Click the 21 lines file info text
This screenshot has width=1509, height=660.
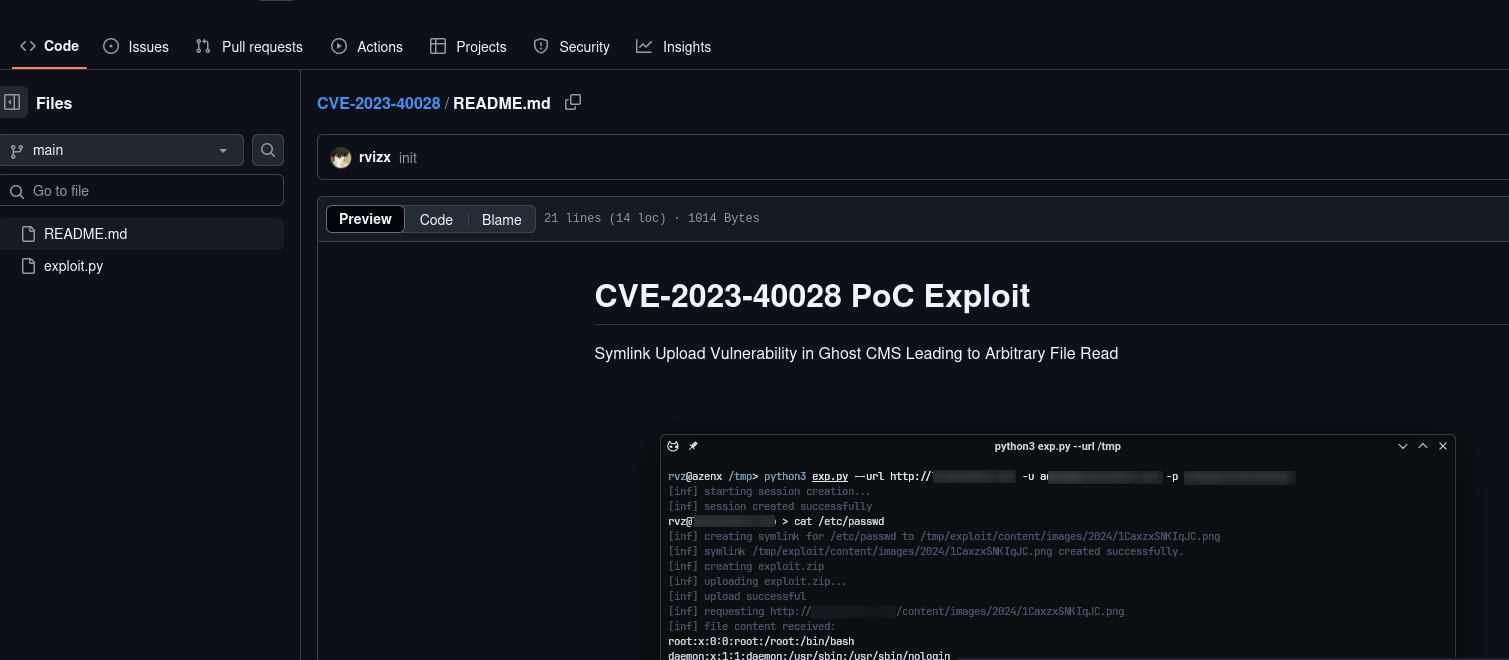click(x=652, y=218)
